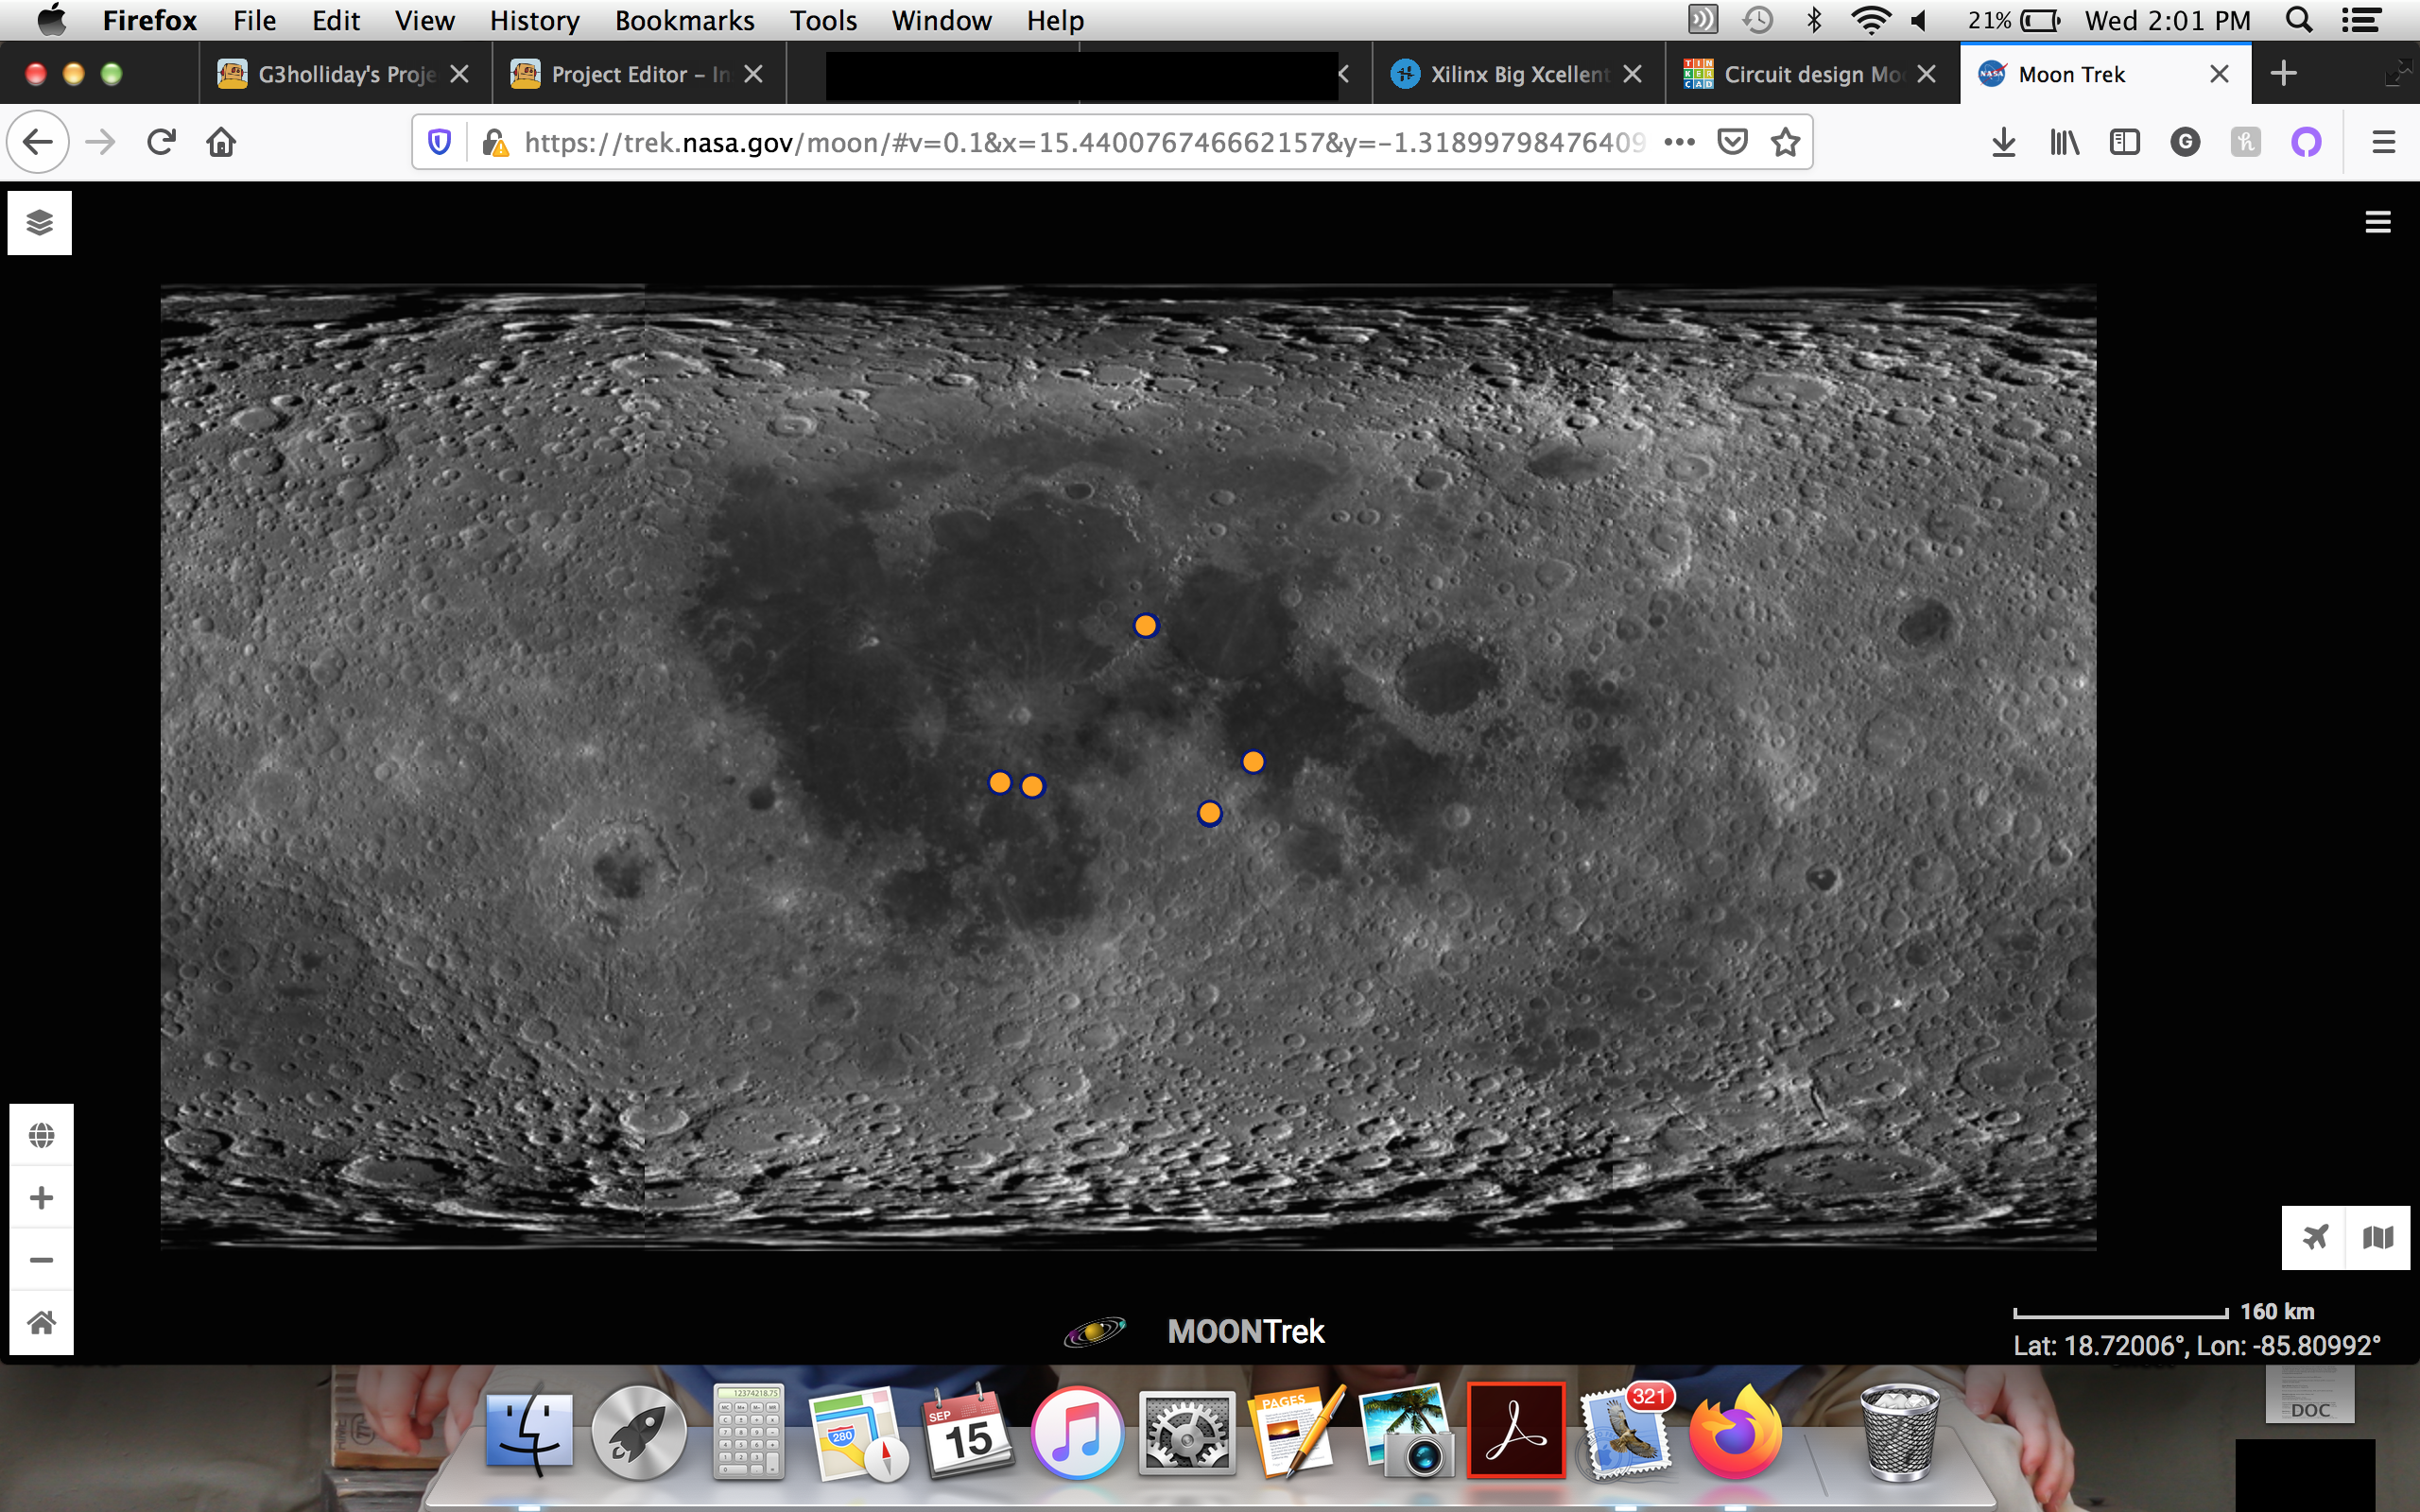
Task: Open Save to Pocket dropdown
Action: coord(1733,141)
